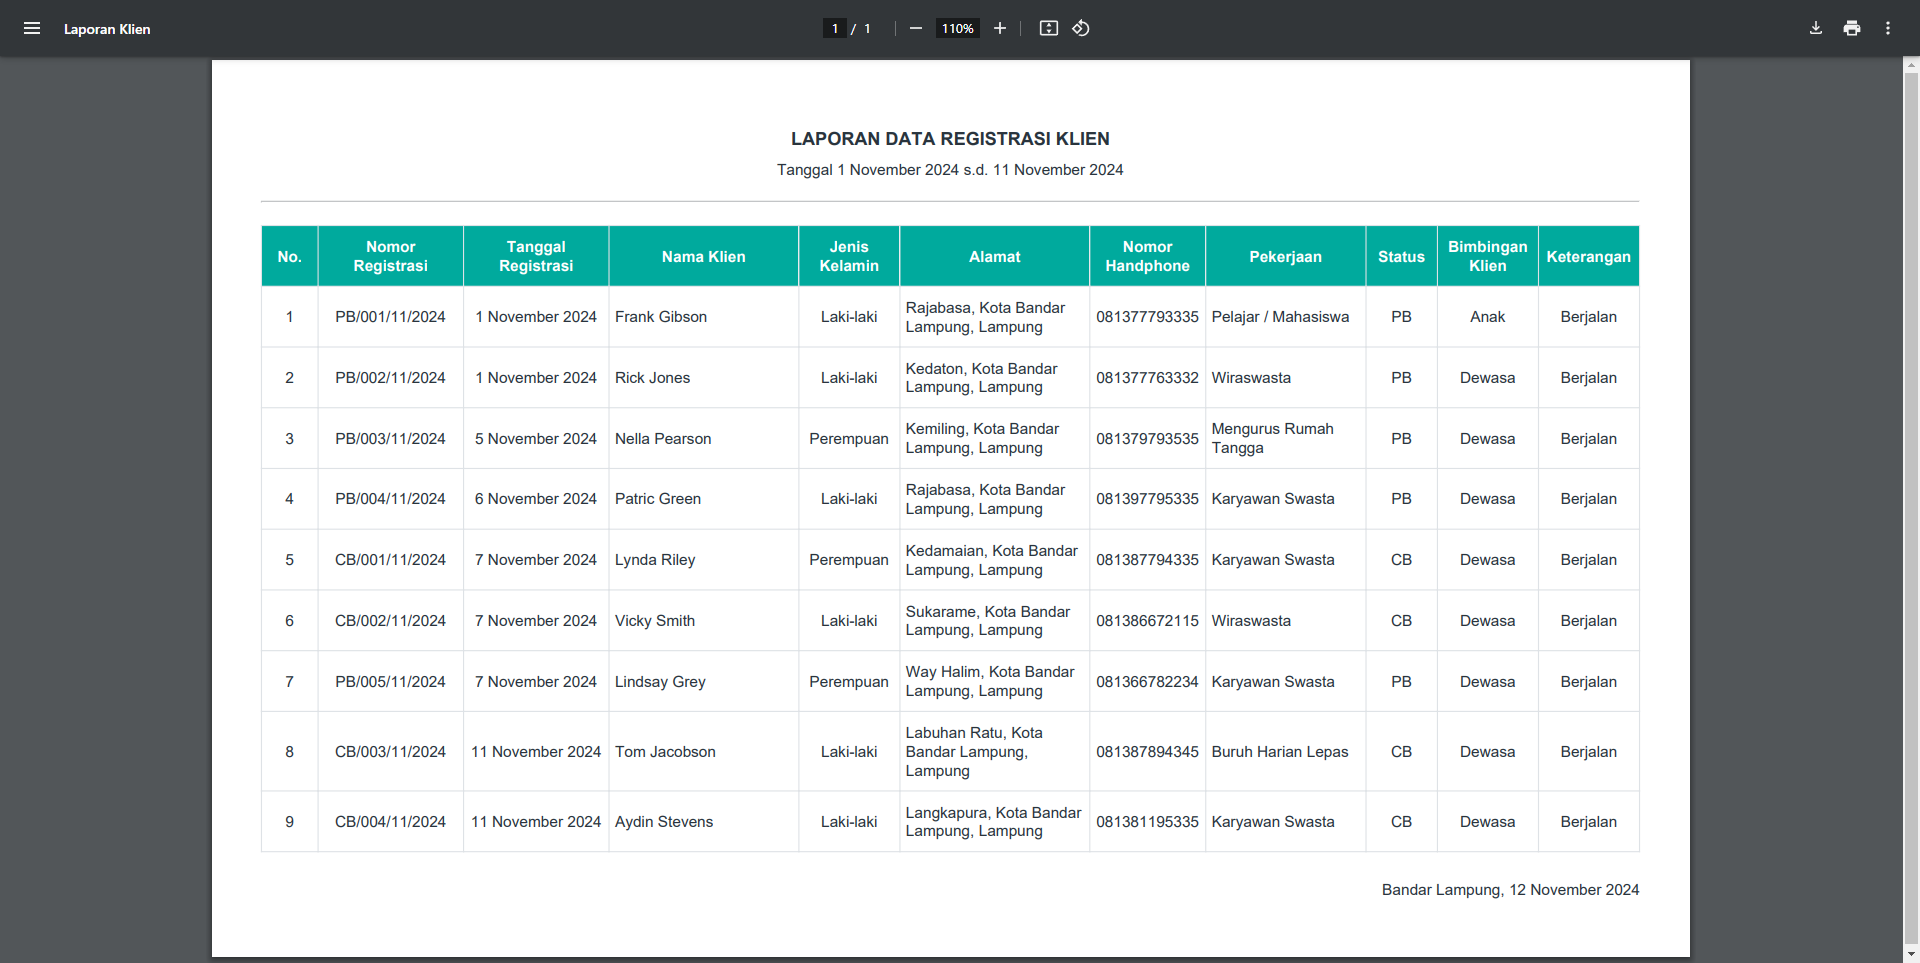
Task: Download the Laporan Klien PDF
Action: coord(1815,28)
